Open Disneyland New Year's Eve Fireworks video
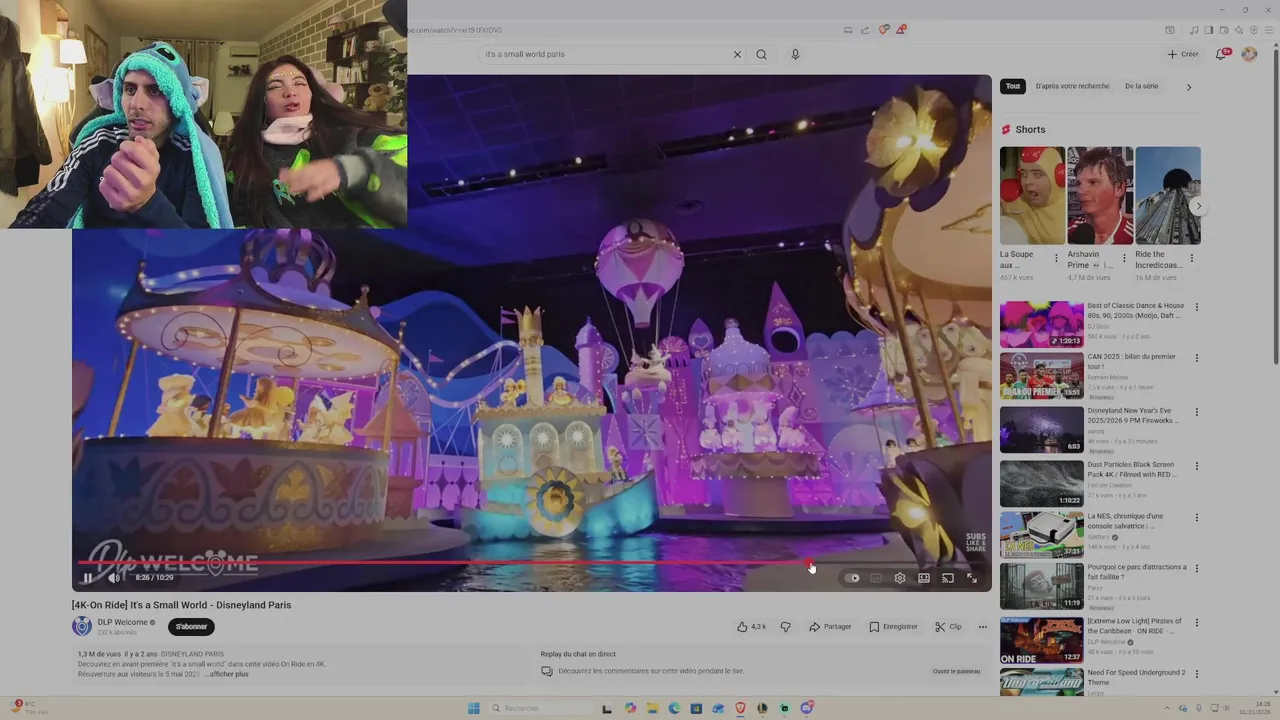The image size is (1280, 720). coord(1041,429)
